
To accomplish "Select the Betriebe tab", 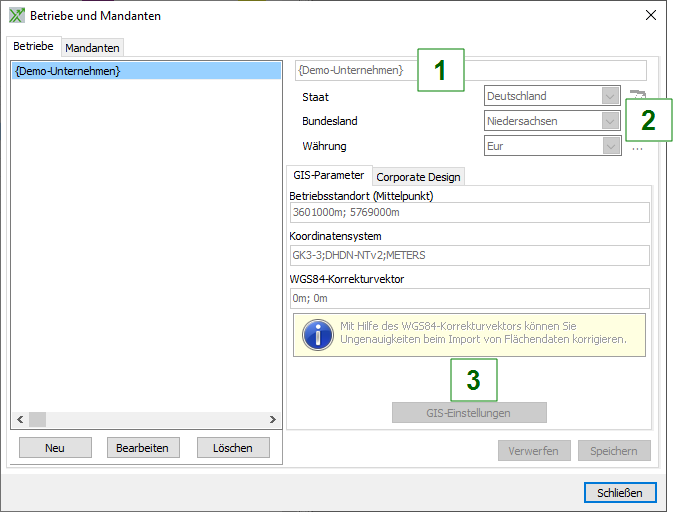I will (x=33, y=47).
